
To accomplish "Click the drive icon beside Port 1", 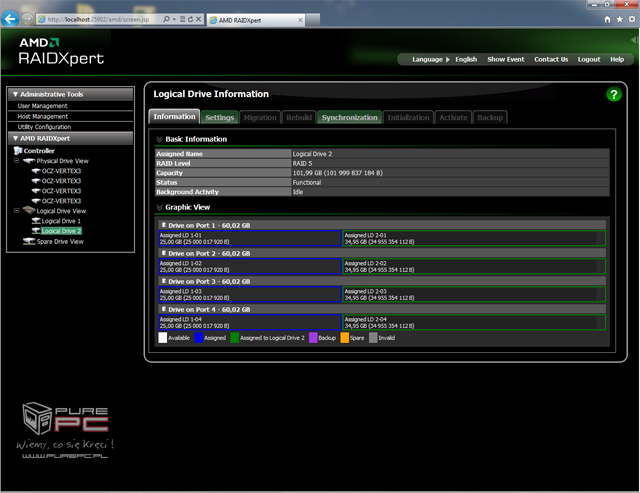I will click(164, 225).
